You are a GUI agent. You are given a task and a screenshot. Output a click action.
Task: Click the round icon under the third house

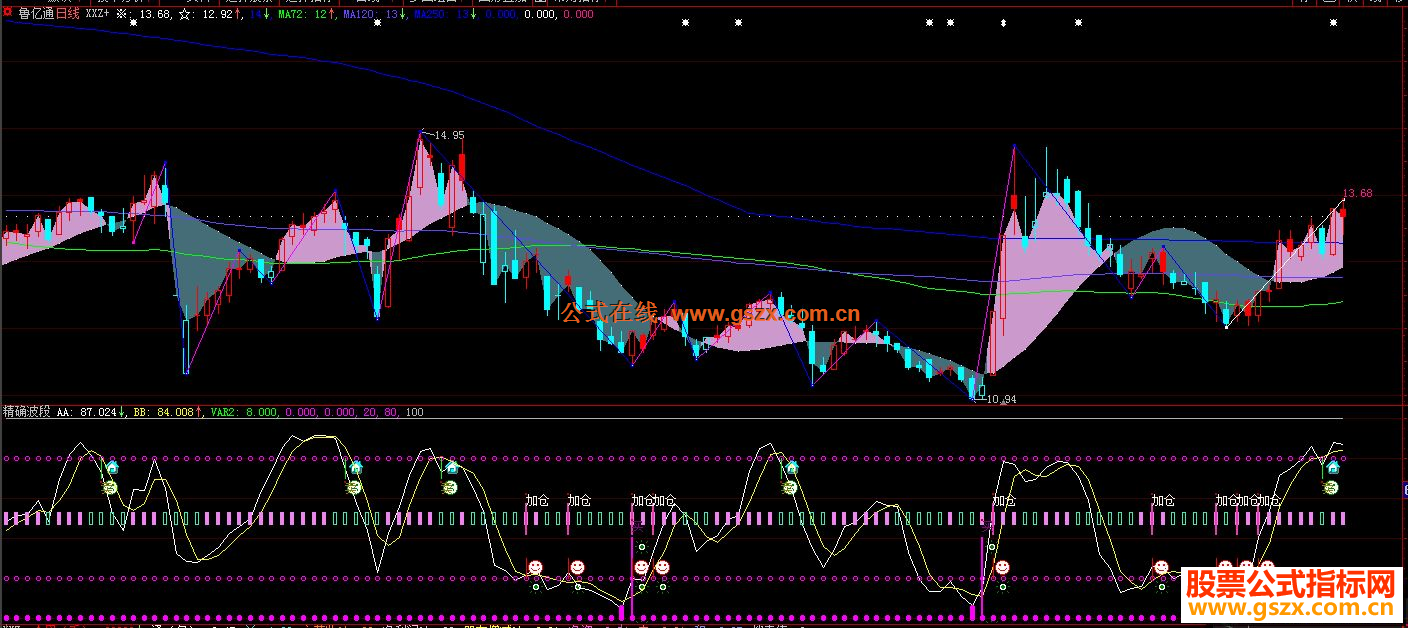coord(451,487)
